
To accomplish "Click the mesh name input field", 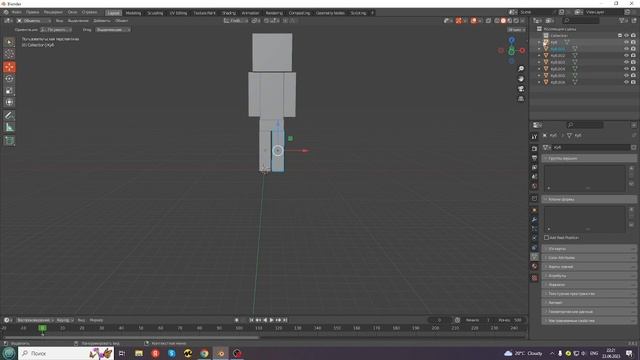I will (591, 147).
